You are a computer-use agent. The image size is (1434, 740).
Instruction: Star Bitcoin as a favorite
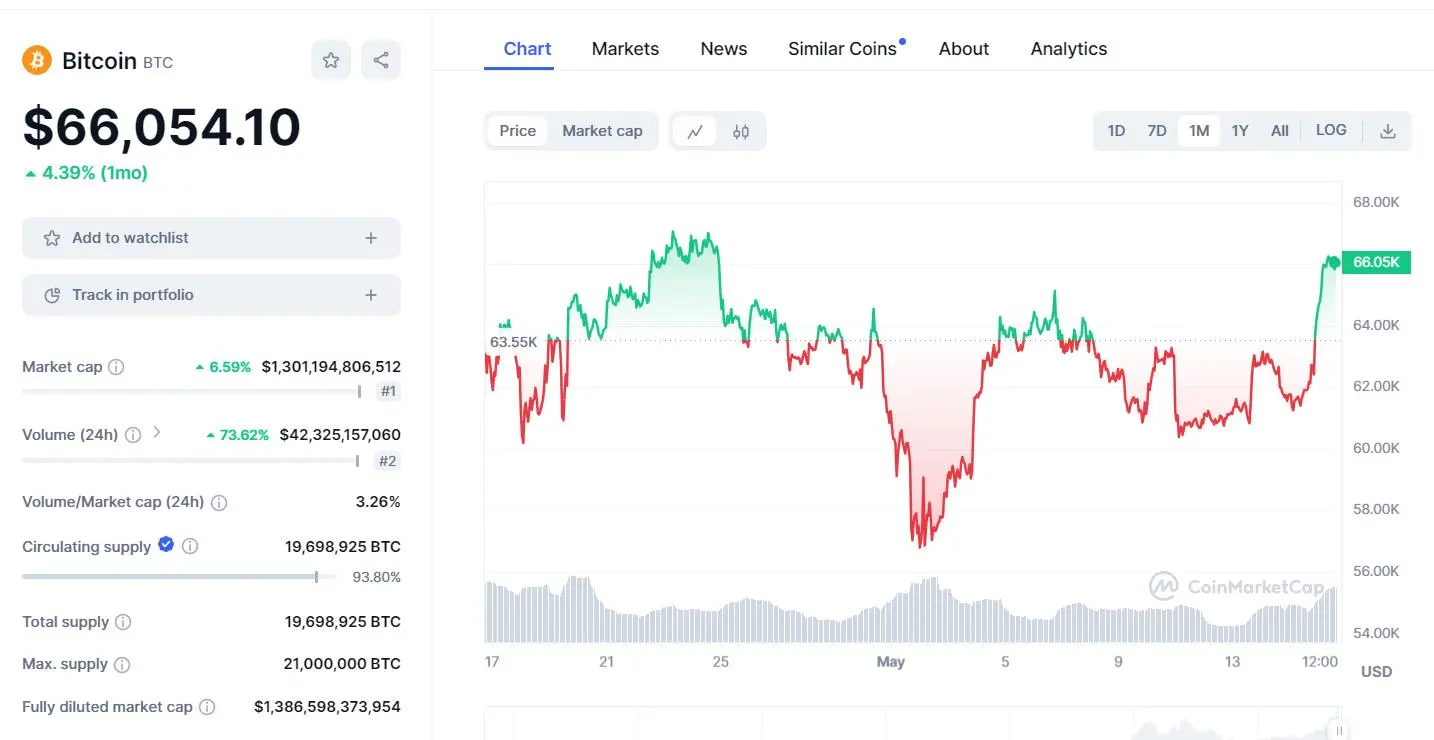pos(331,60)
